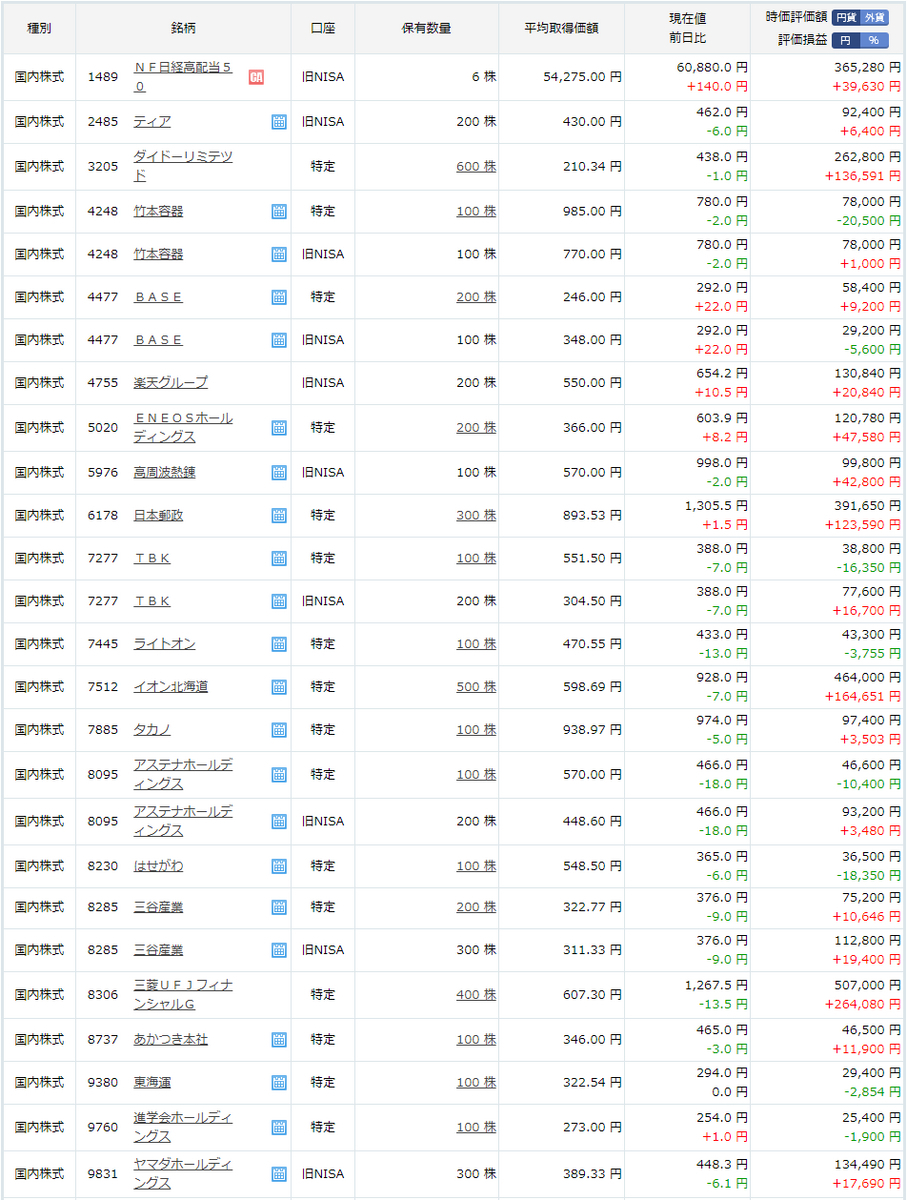Screen dimensions: 907x1200
Task: Open the ライトオン stock link
Action: coord(165,644)
